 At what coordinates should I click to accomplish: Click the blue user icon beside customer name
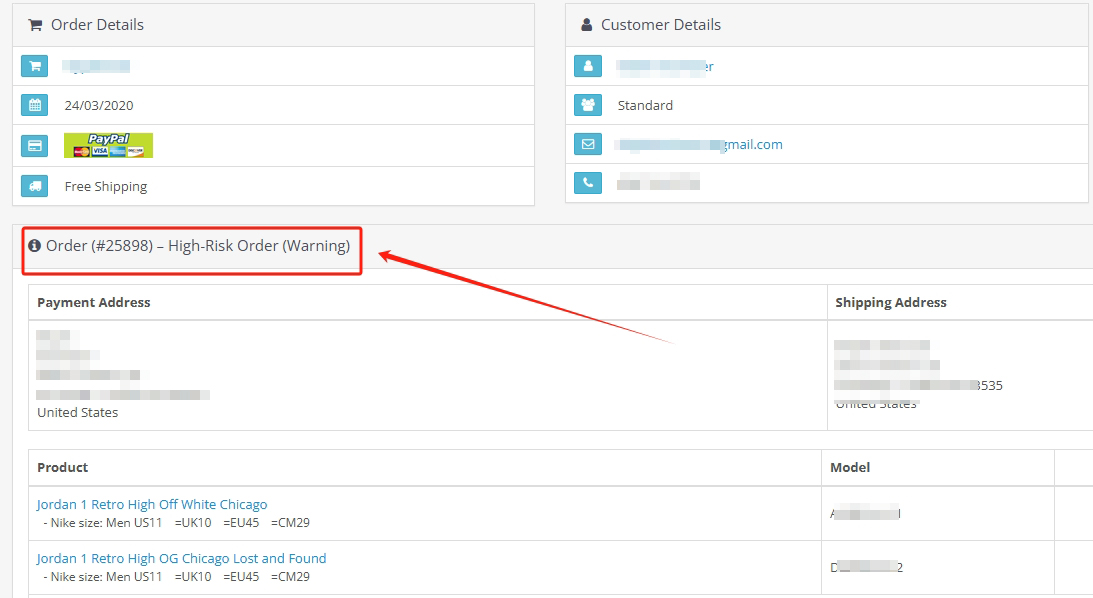pos(588,66)
